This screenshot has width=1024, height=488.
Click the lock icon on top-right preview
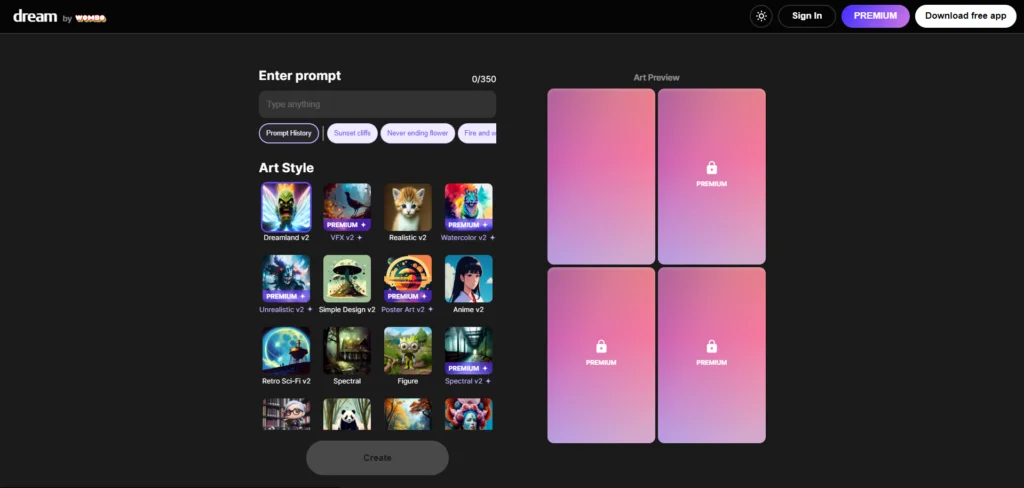pos(712,168)
